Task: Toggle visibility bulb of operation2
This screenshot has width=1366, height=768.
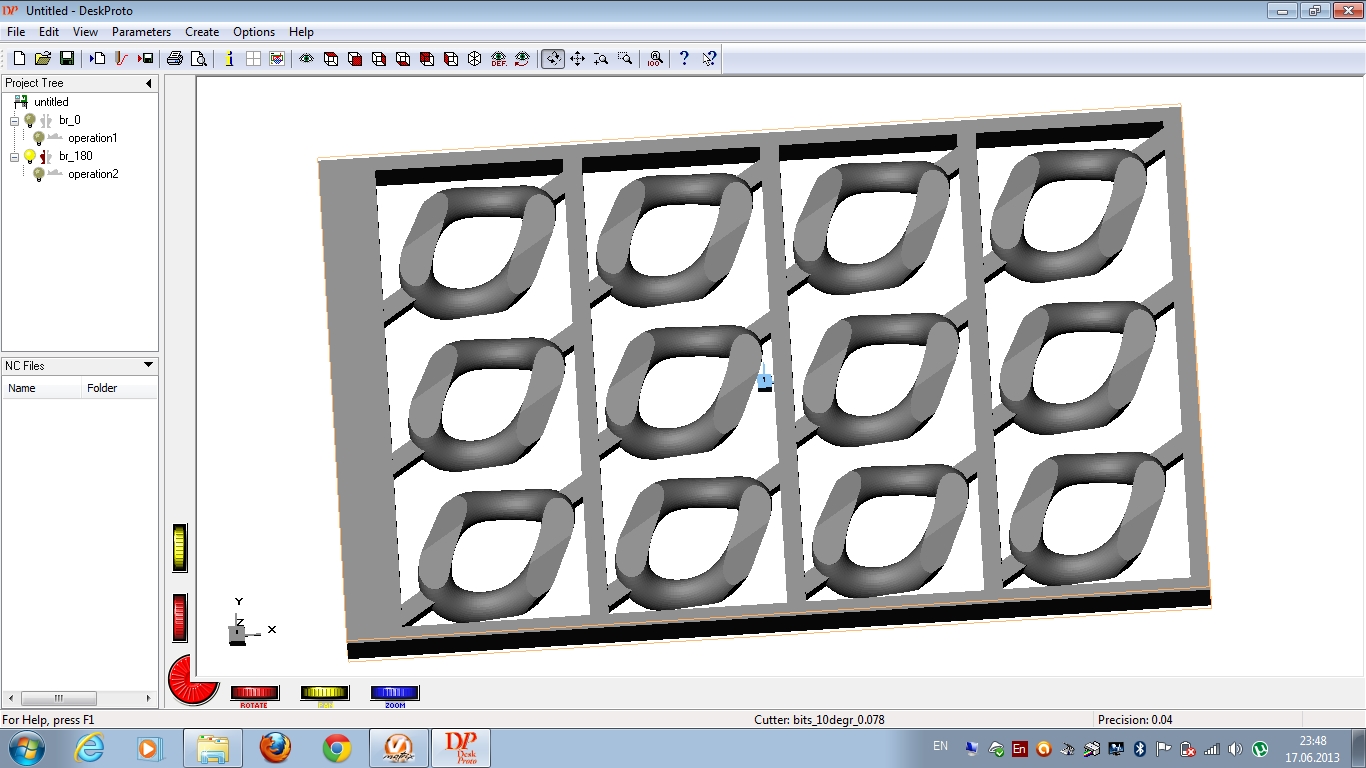Action: [x=38, y=174]
